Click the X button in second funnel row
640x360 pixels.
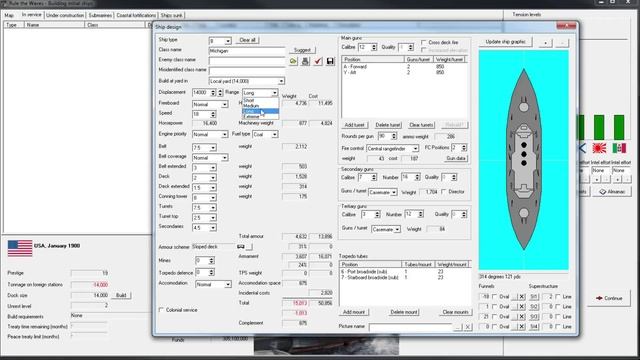(x=522, y=307)
